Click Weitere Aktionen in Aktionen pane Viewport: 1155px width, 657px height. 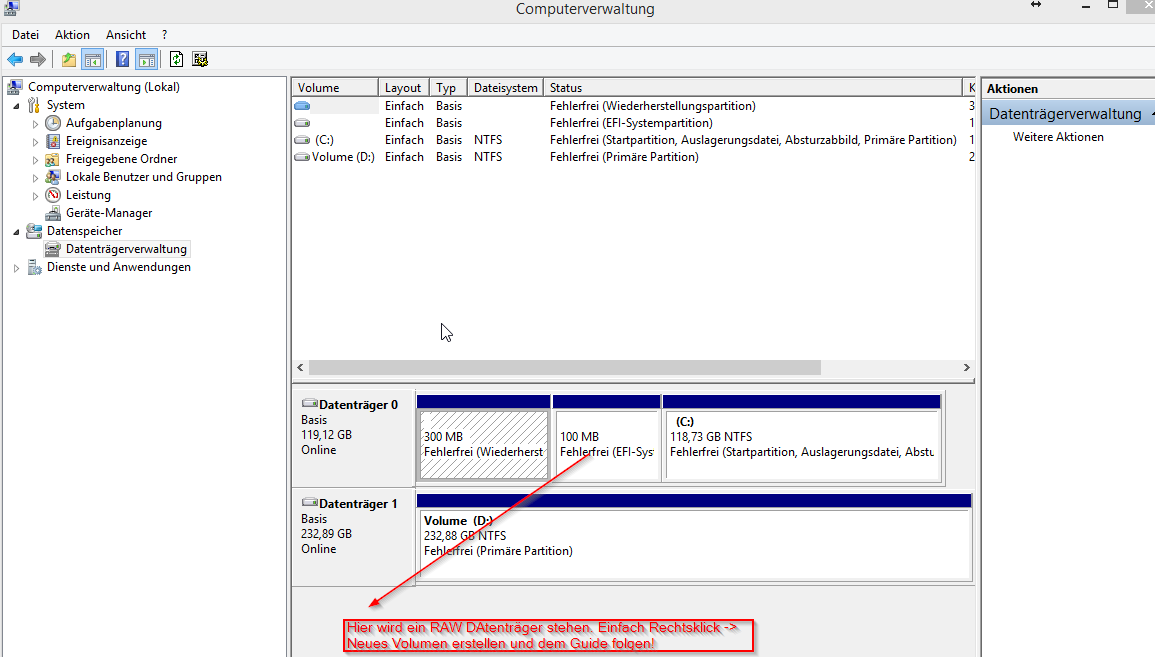[1058, 137]
